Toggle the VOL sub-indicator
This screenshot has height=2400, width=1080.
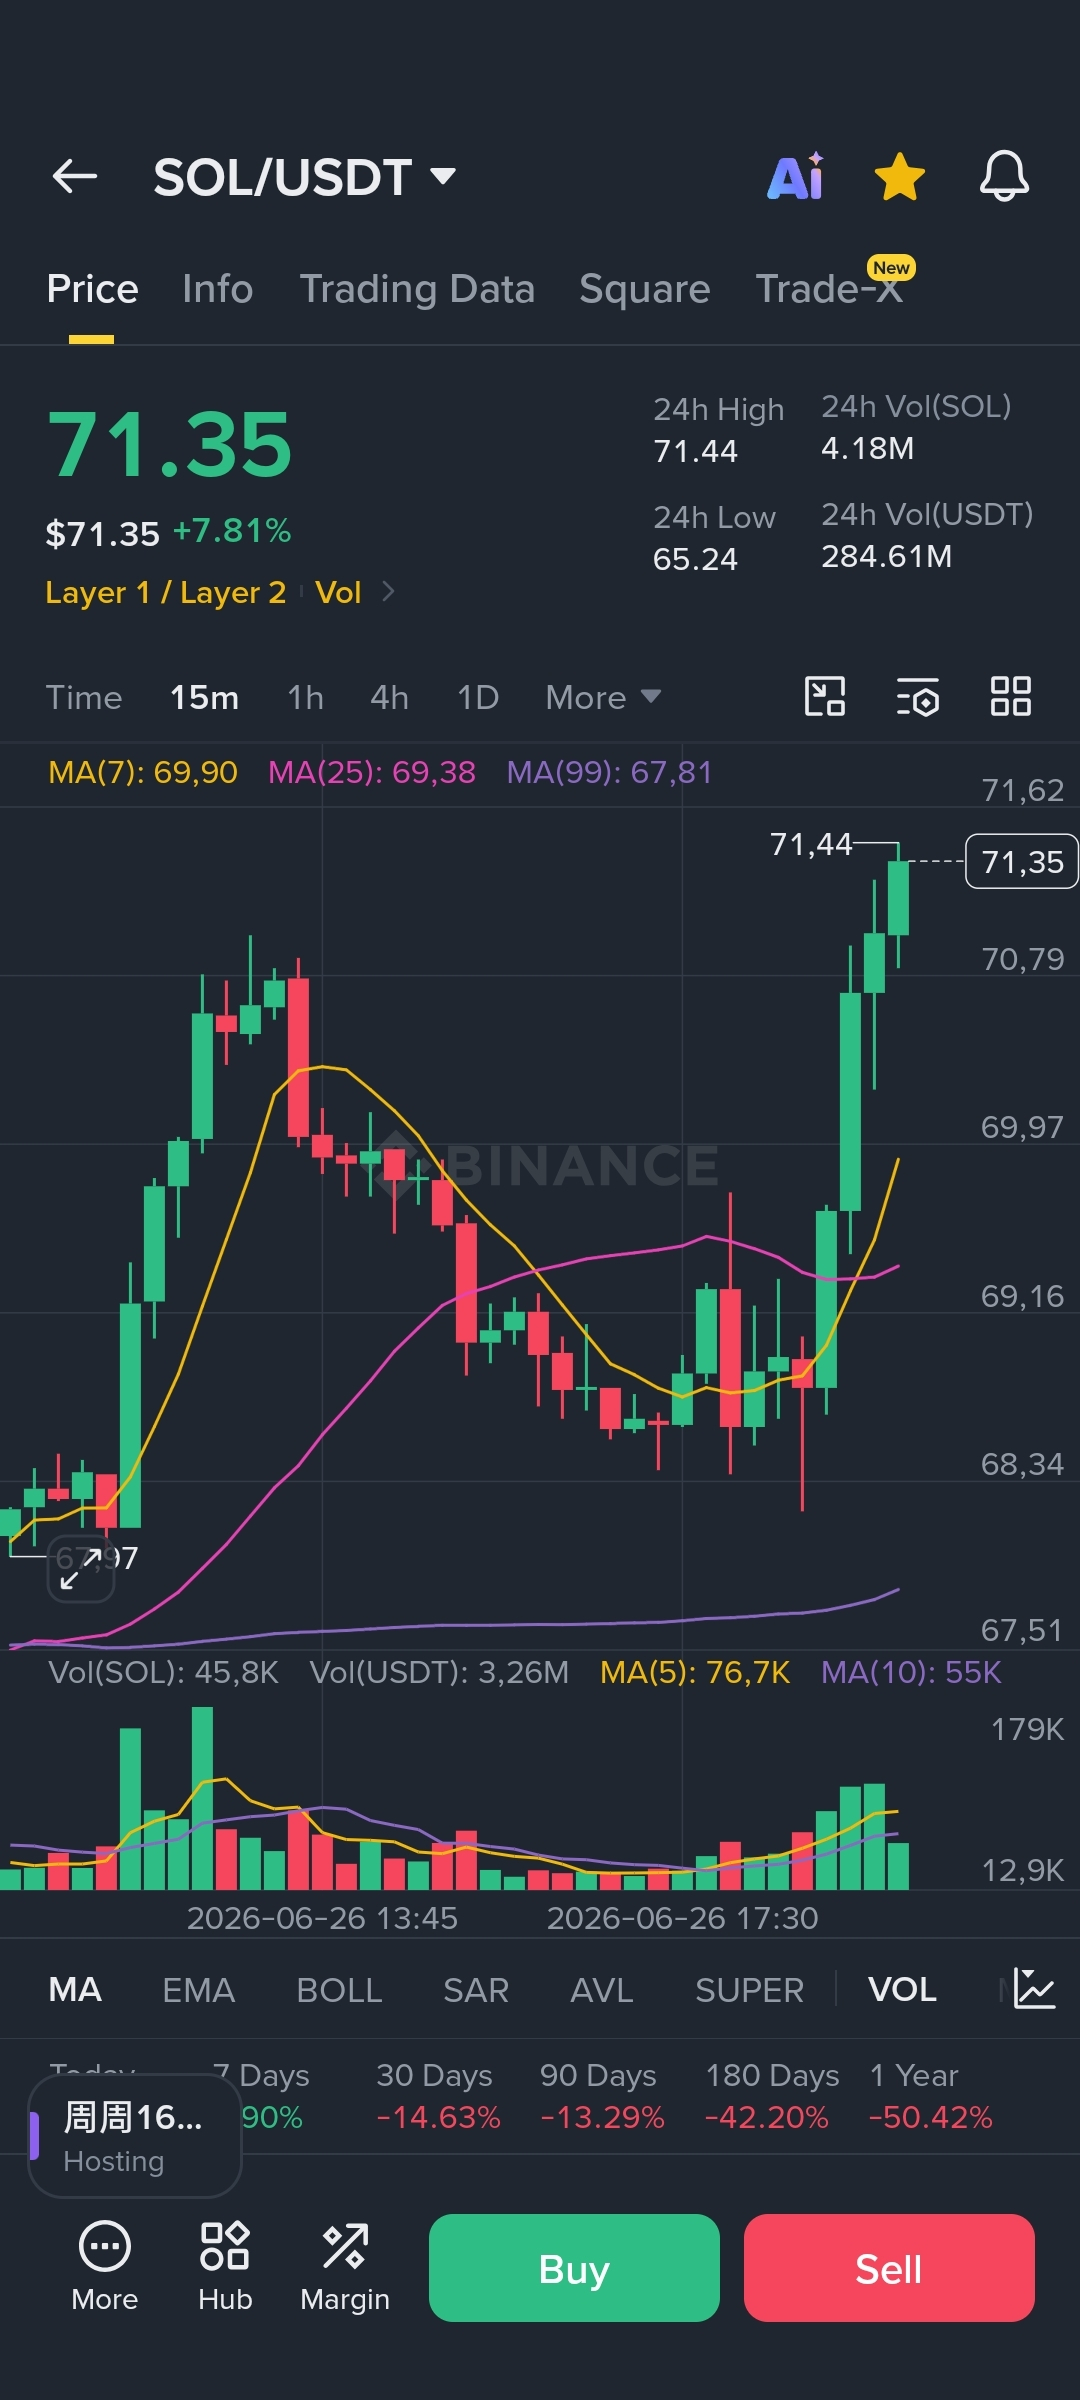pyautogui.click(x=902, y=1989)
